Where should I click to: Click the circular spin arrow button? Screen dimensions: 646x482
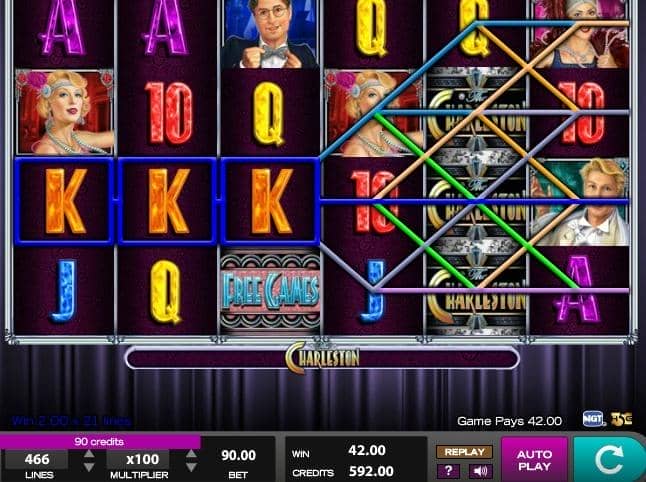[609, 459]
